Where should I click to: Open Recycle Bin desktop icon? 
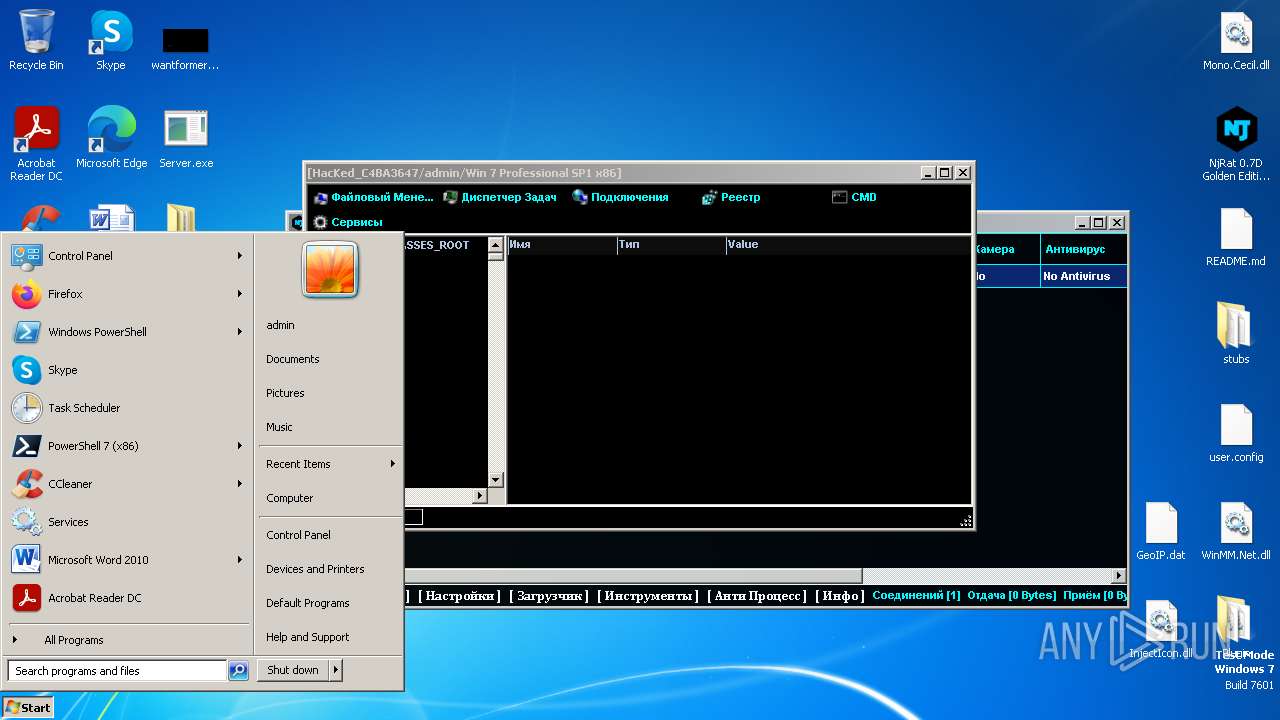pyautogui.click(x=36, y=40)
